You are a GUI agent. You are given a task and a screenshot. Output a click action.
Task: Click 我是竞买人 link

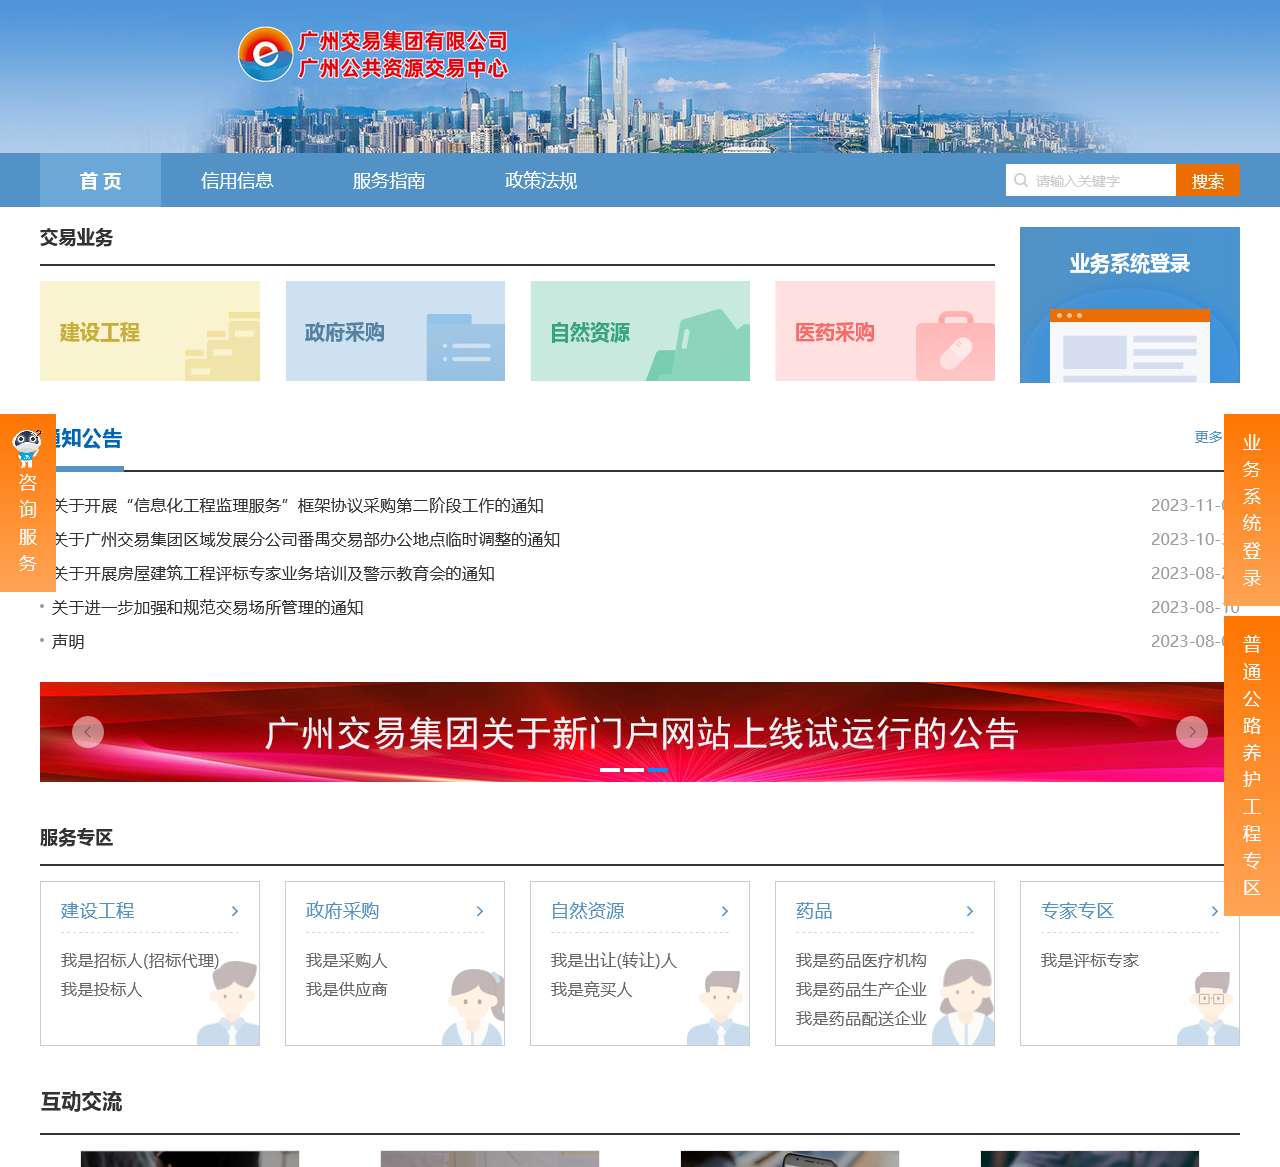[x=592, y=989]
